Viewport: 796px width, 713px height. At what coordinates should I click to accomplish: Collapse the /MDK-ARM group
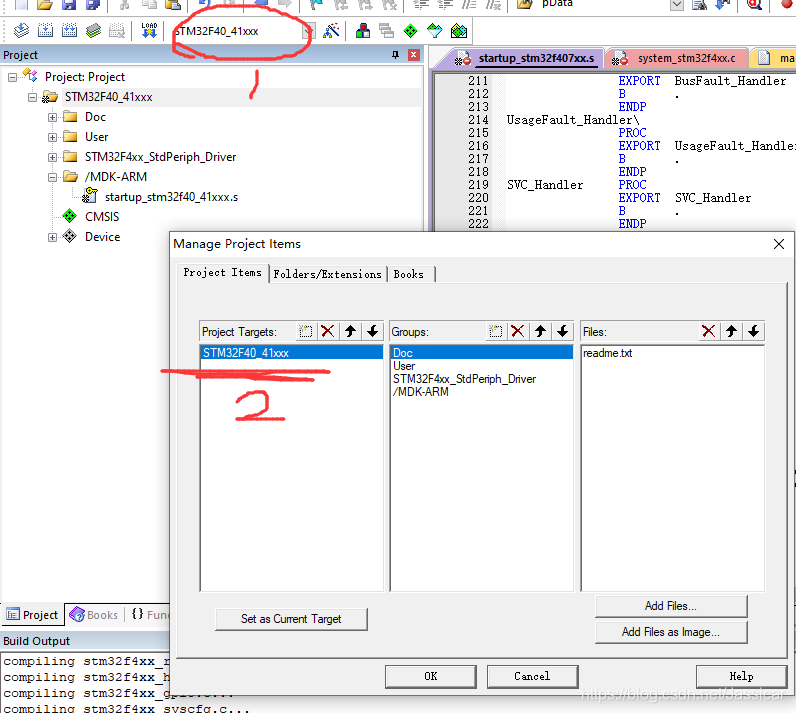click(52, 177)
